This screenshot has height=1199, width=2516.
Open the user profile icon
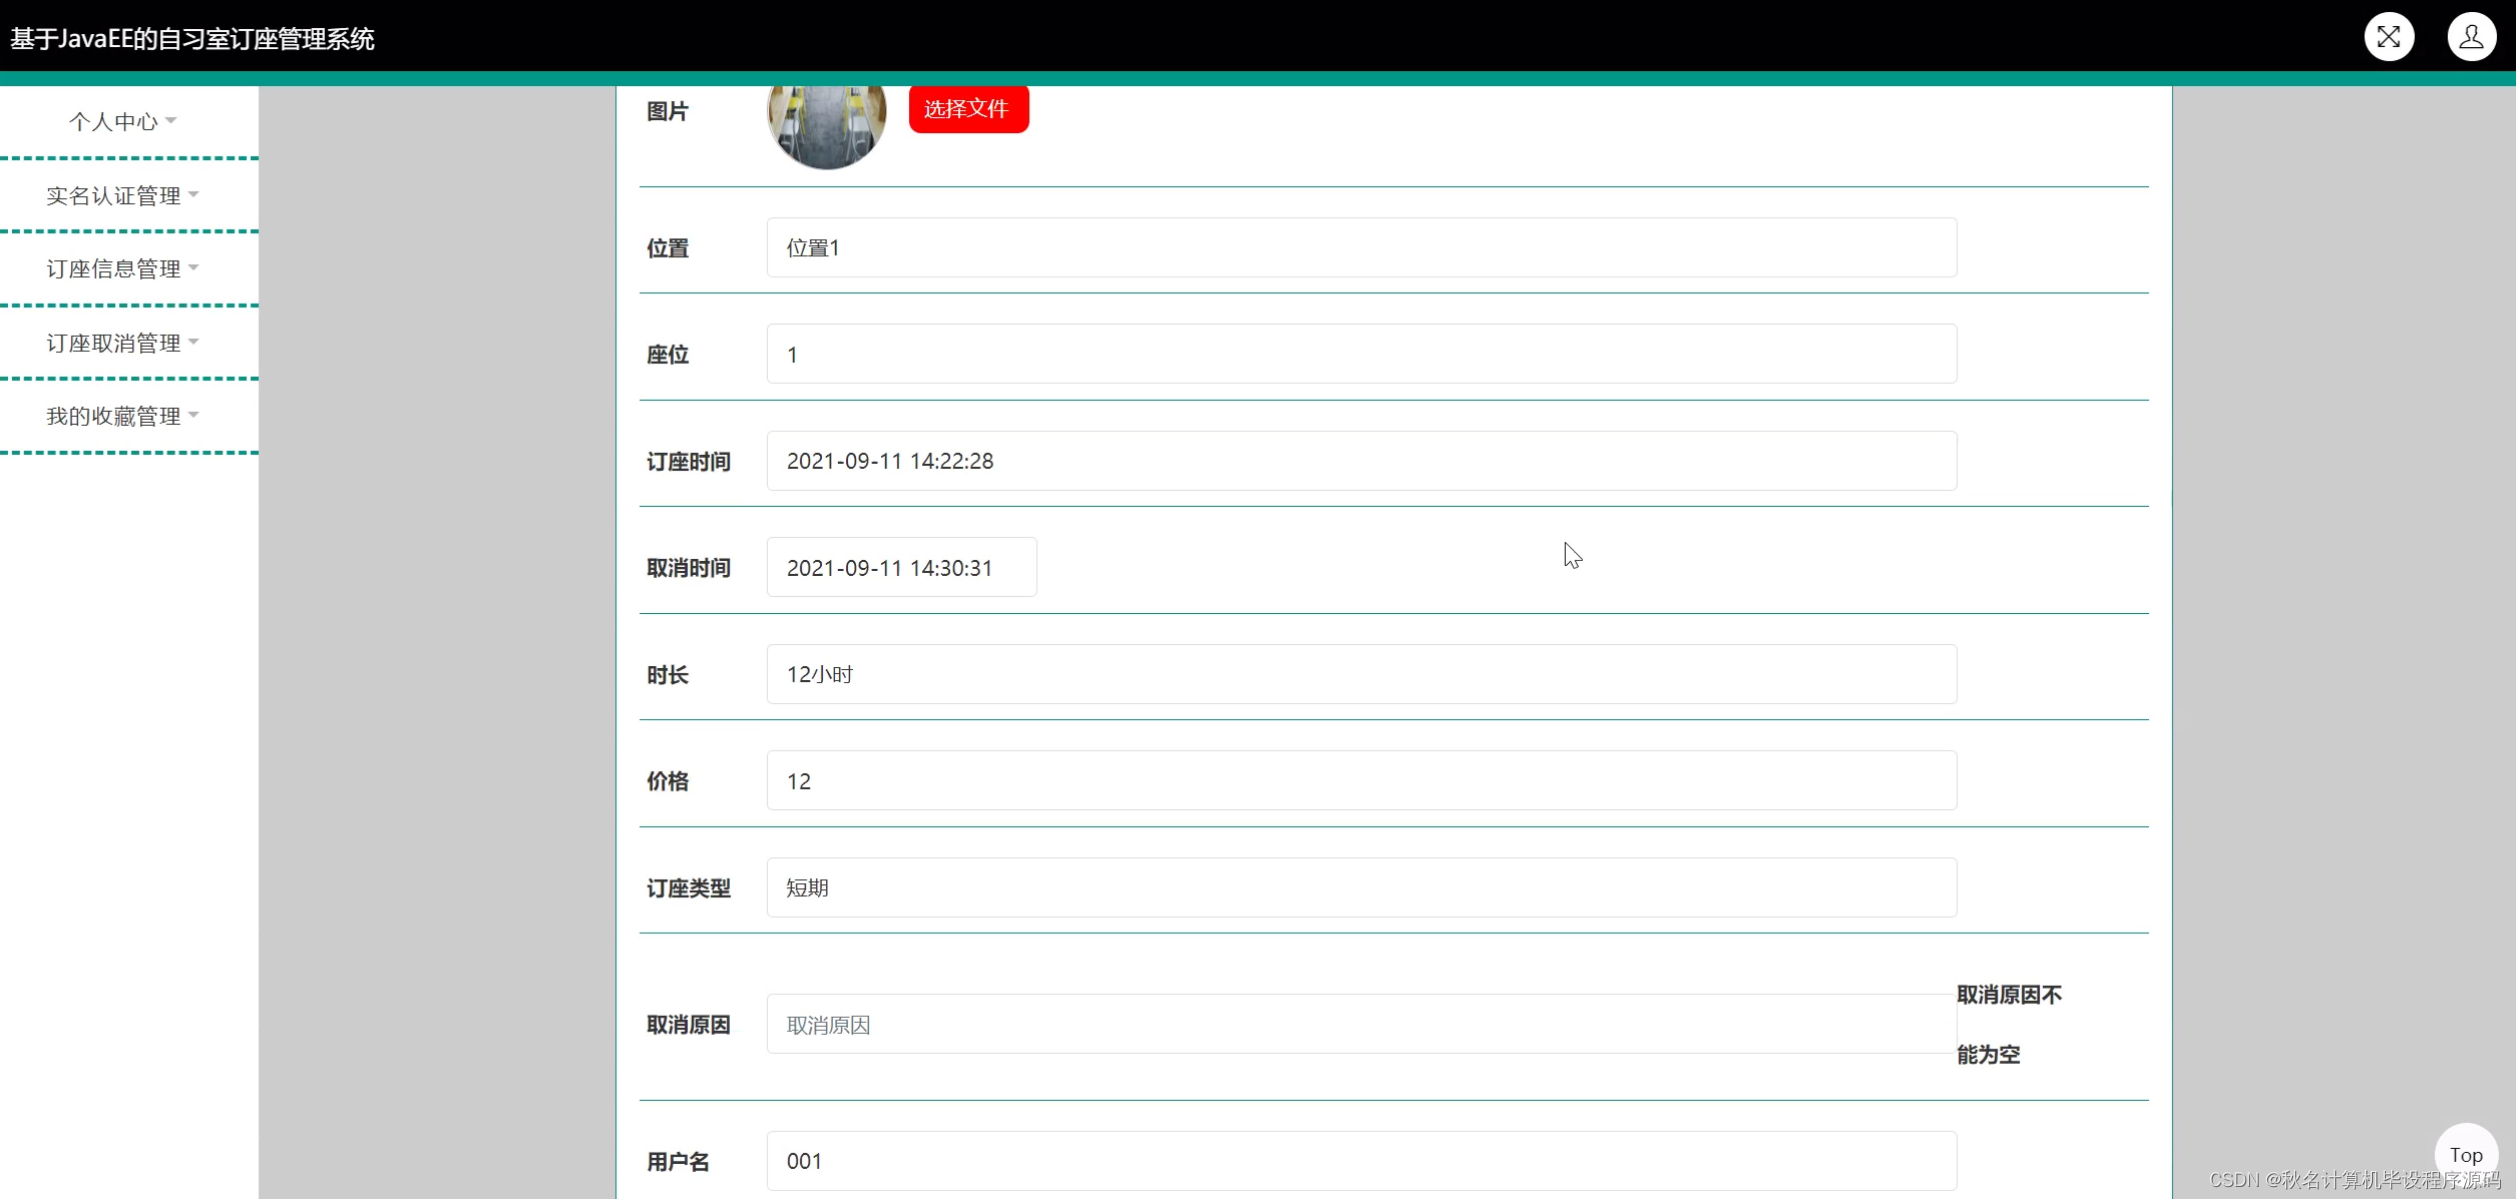(x=2470, y=37)
